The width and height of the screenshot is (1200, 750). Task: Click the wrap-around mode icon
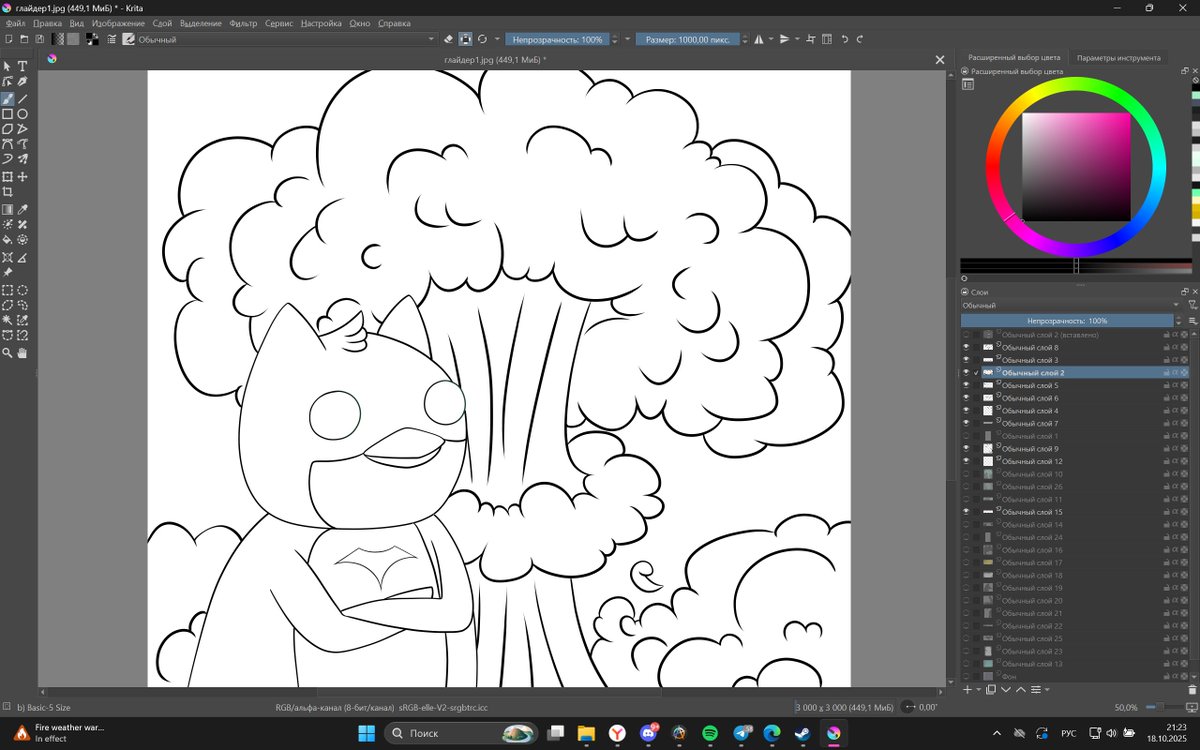pos(811,39)
